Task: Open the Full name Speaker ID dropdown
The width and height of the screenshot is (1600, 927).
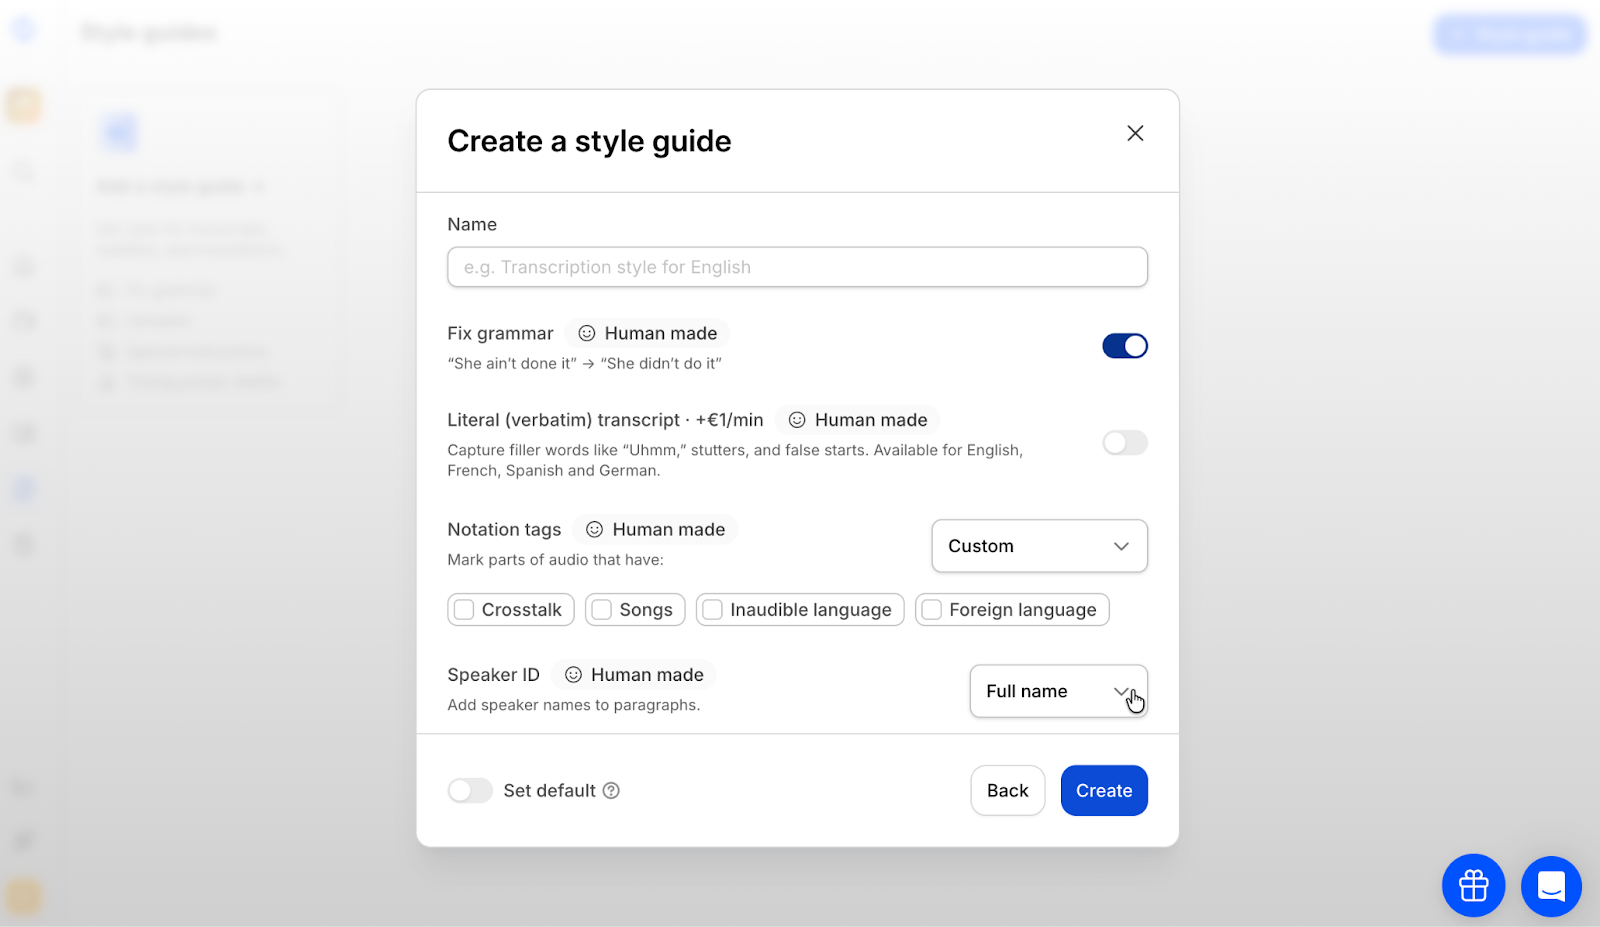Action: tap(1058, 691)
